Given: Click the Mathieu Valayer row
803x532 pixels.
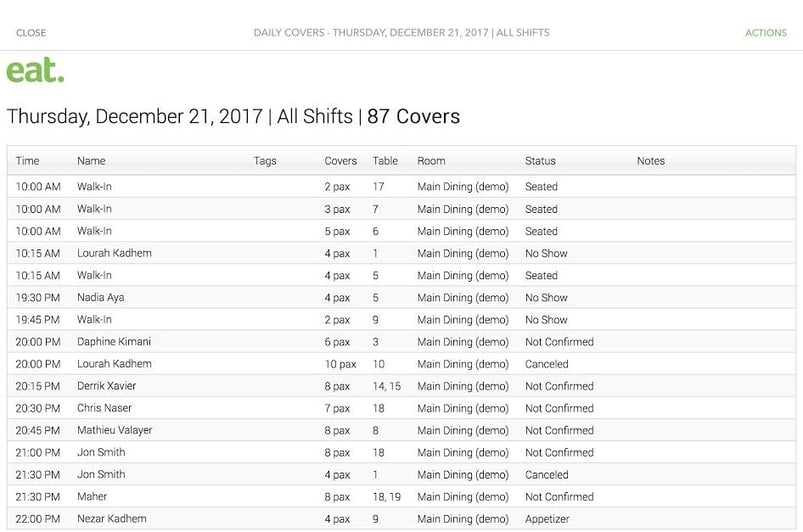Looking at the screenshot, I should click(402, 430).
